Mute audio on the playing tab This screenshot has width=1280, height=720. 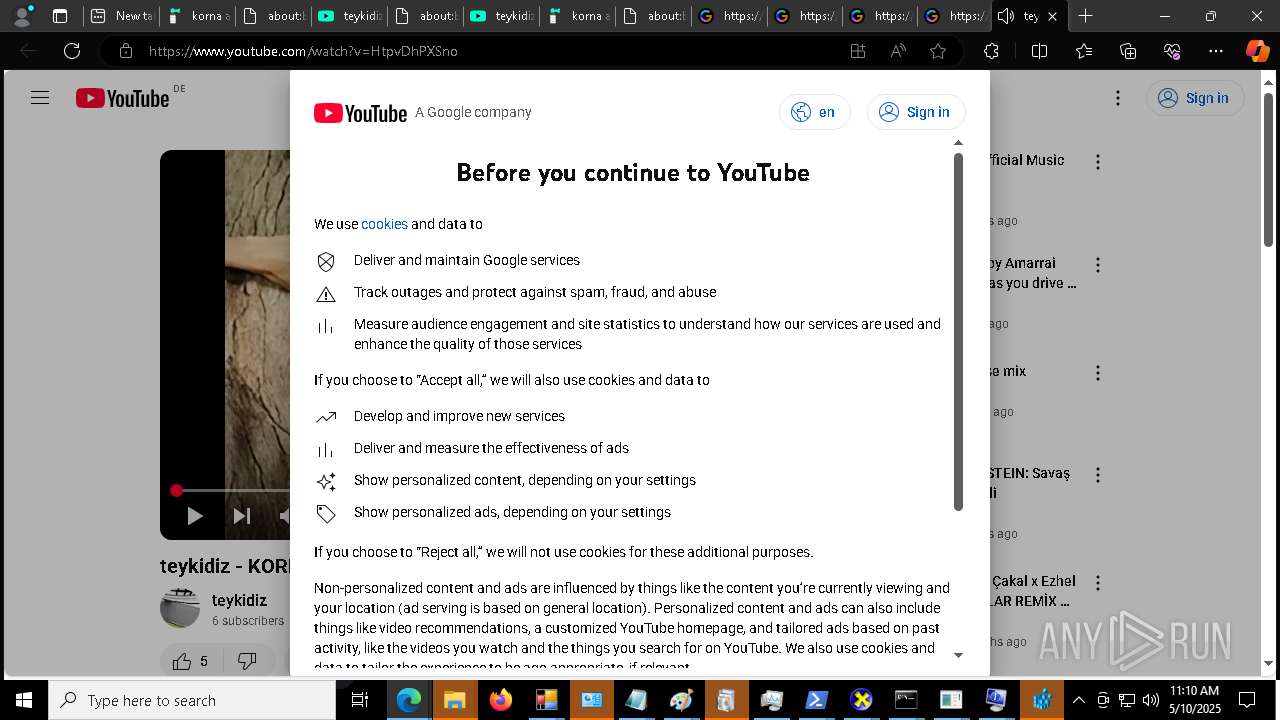coord(1006,16)
